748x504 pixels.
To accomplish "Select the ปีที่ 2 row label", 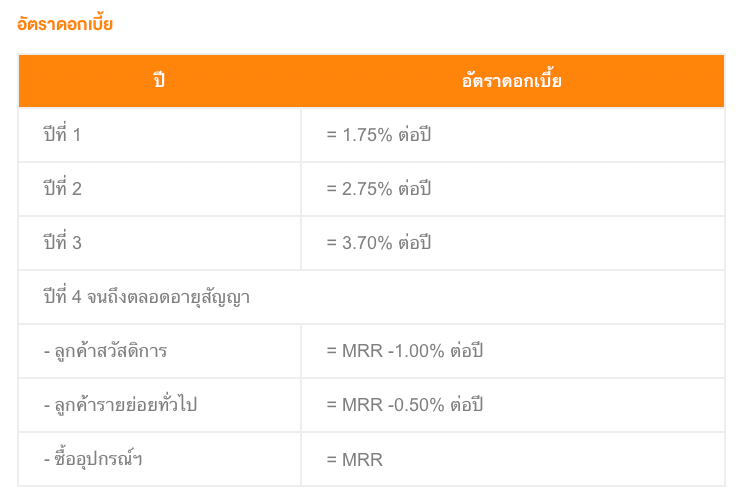I will (x=62, y=188).
